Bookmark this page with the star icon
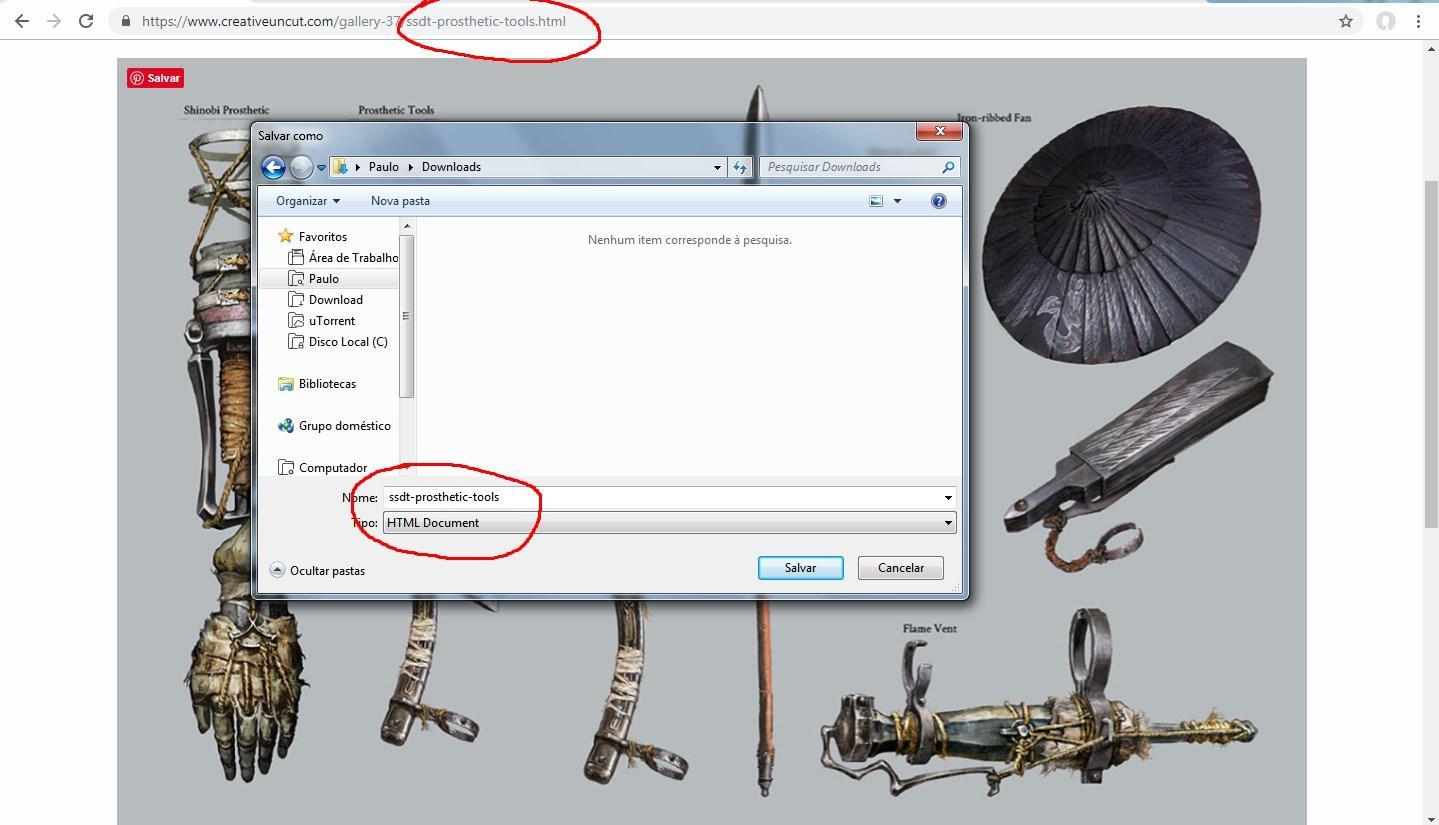The width and height of the screenshot is (1439, 825). 1346,21
